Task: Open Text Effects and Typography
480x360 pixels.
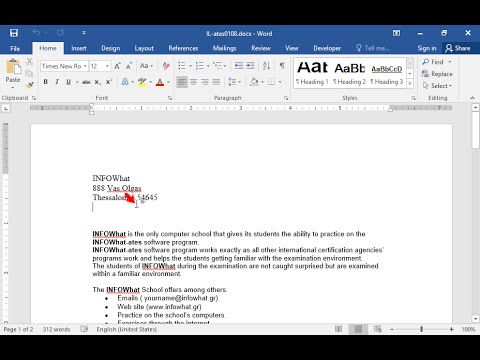Action: pos(125,82)
